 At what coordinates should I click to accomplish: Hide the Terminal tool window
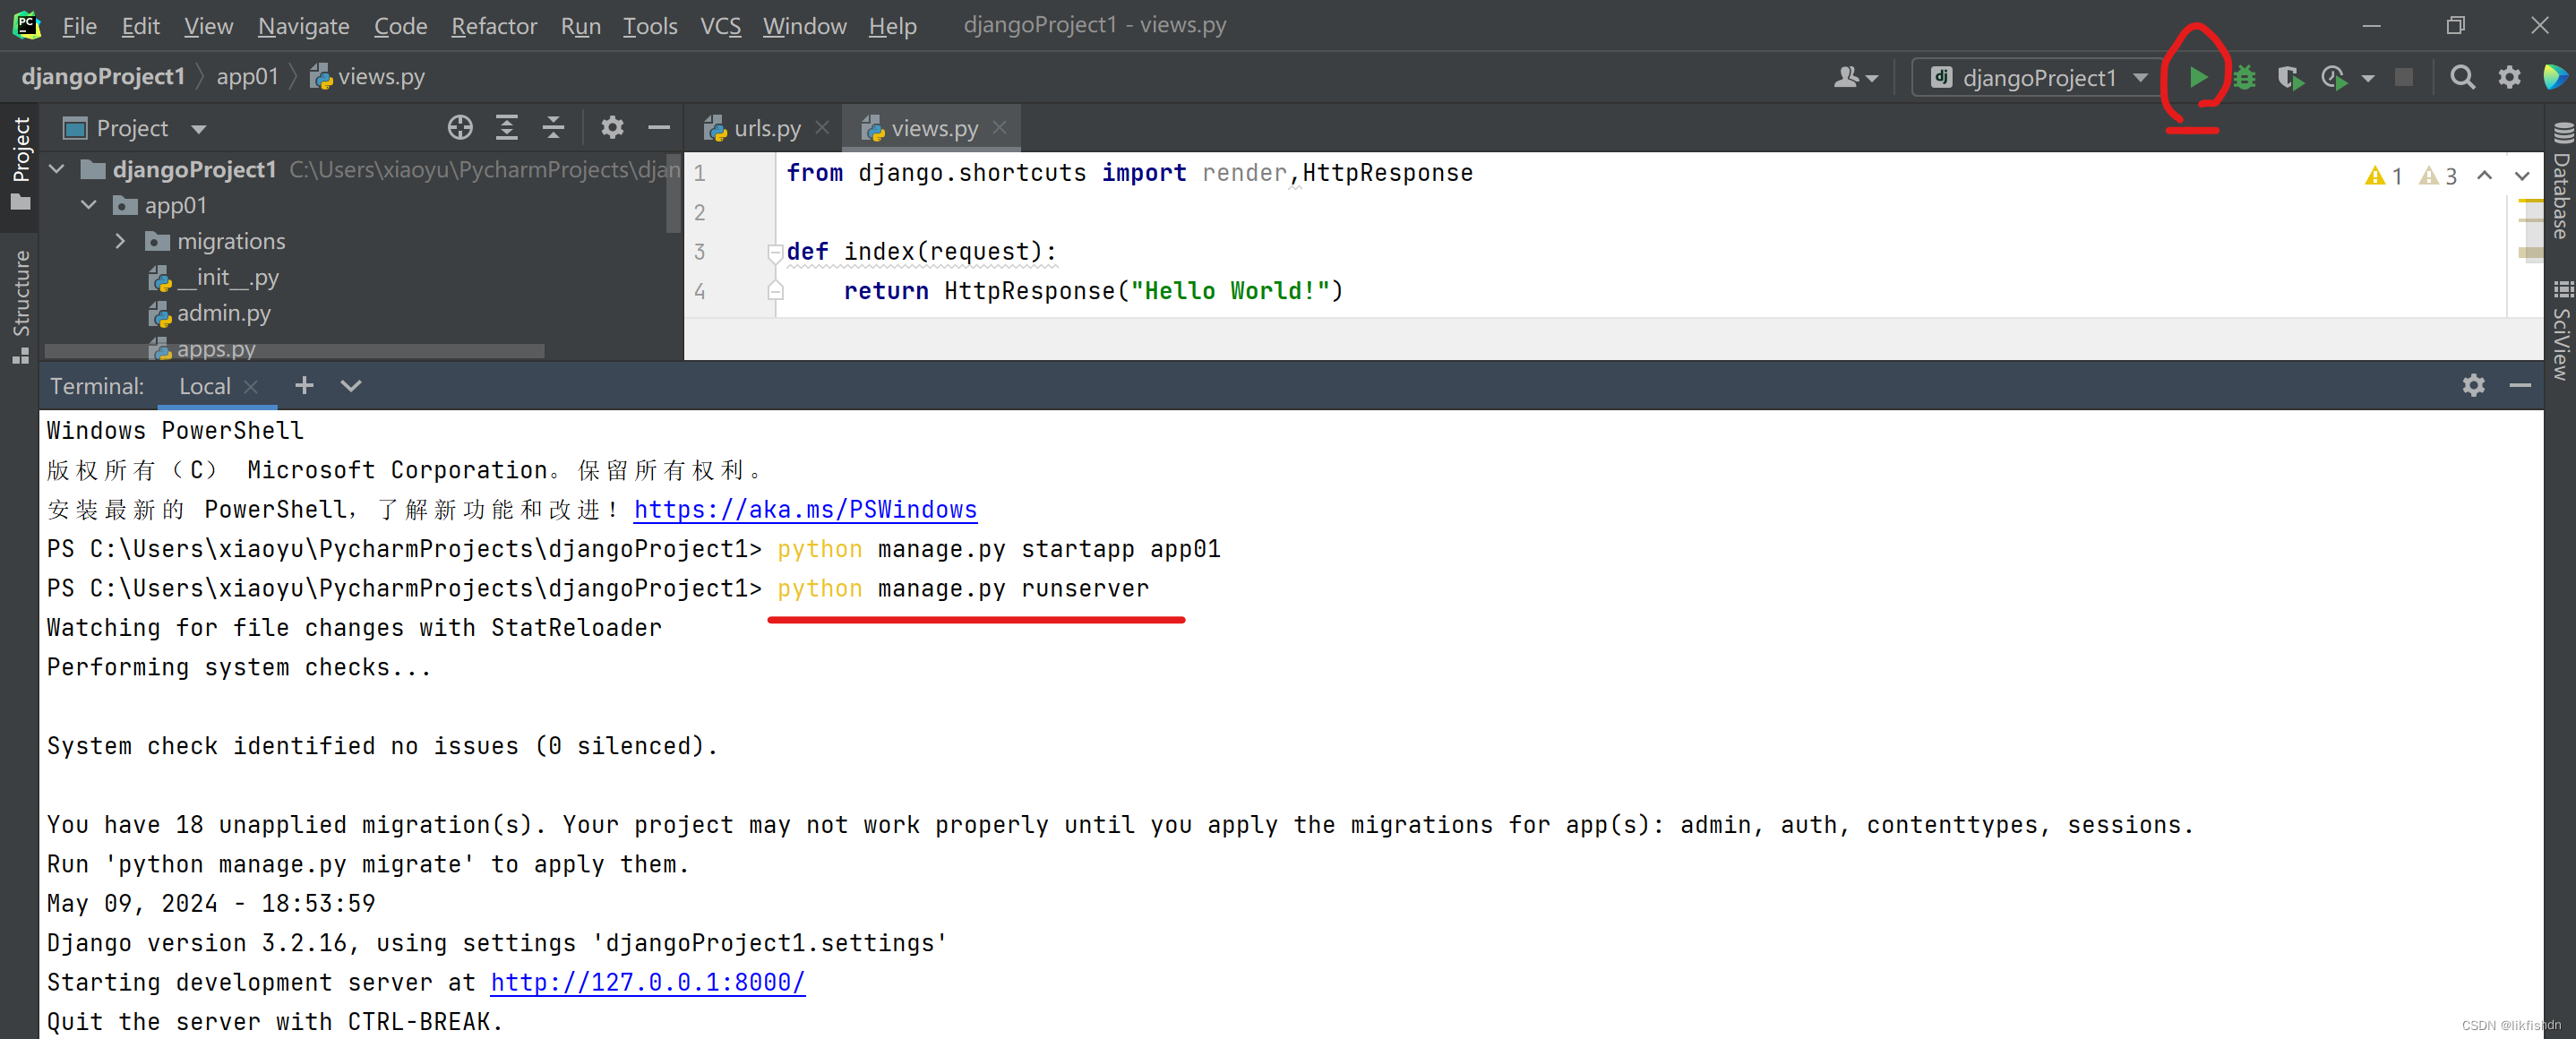tap(2520, 385)
